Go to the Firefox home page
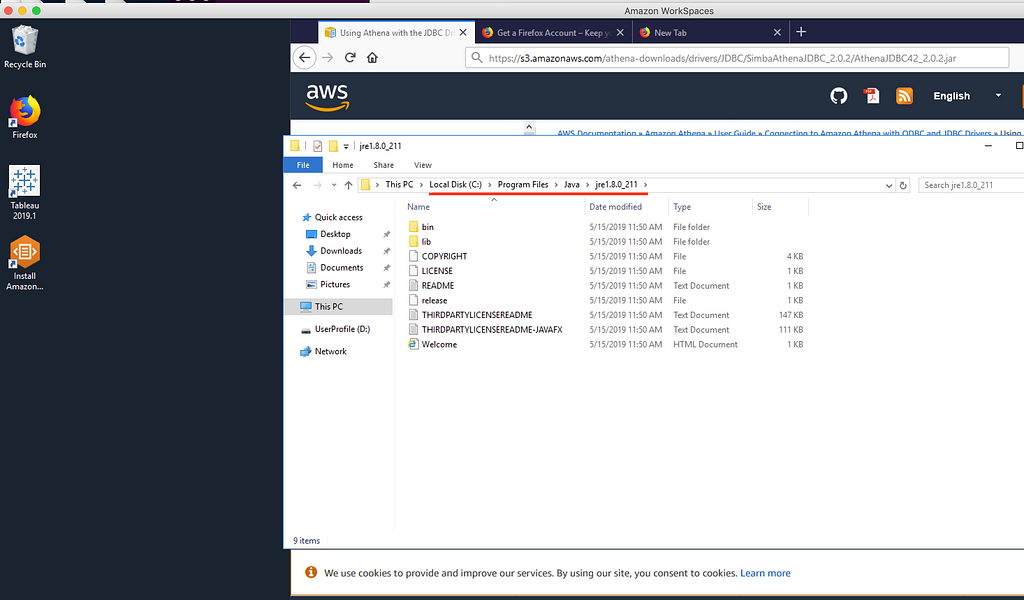 tap(372, 57)
